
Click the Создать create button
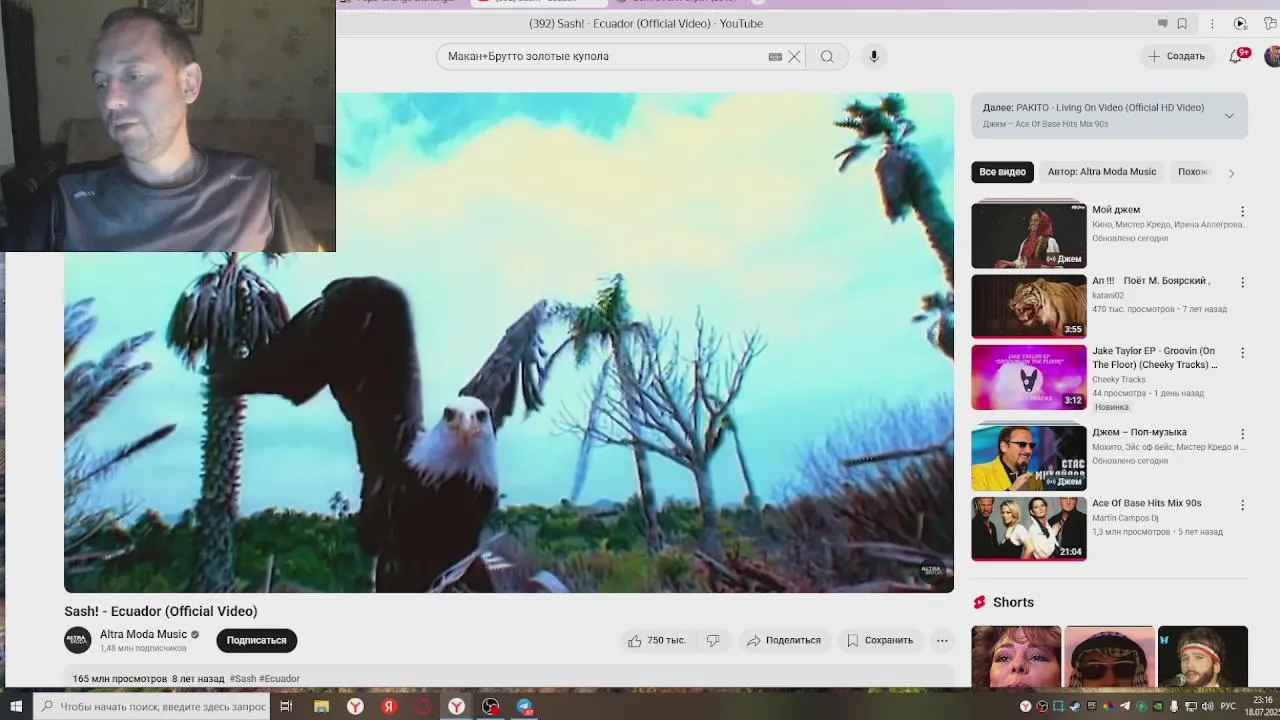coord(1176,56)
